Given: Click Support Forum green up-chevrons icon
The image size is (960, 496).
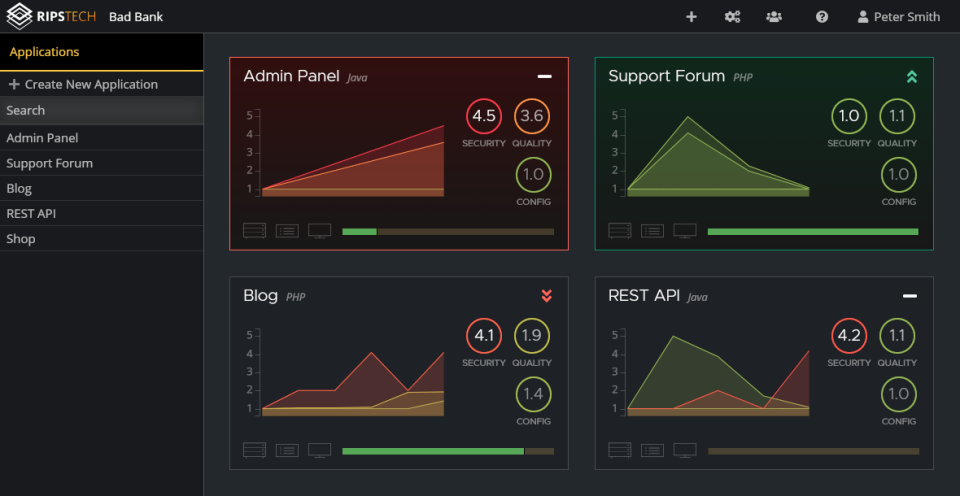Looking at the screenshot, I should click(x=911, y=76).
